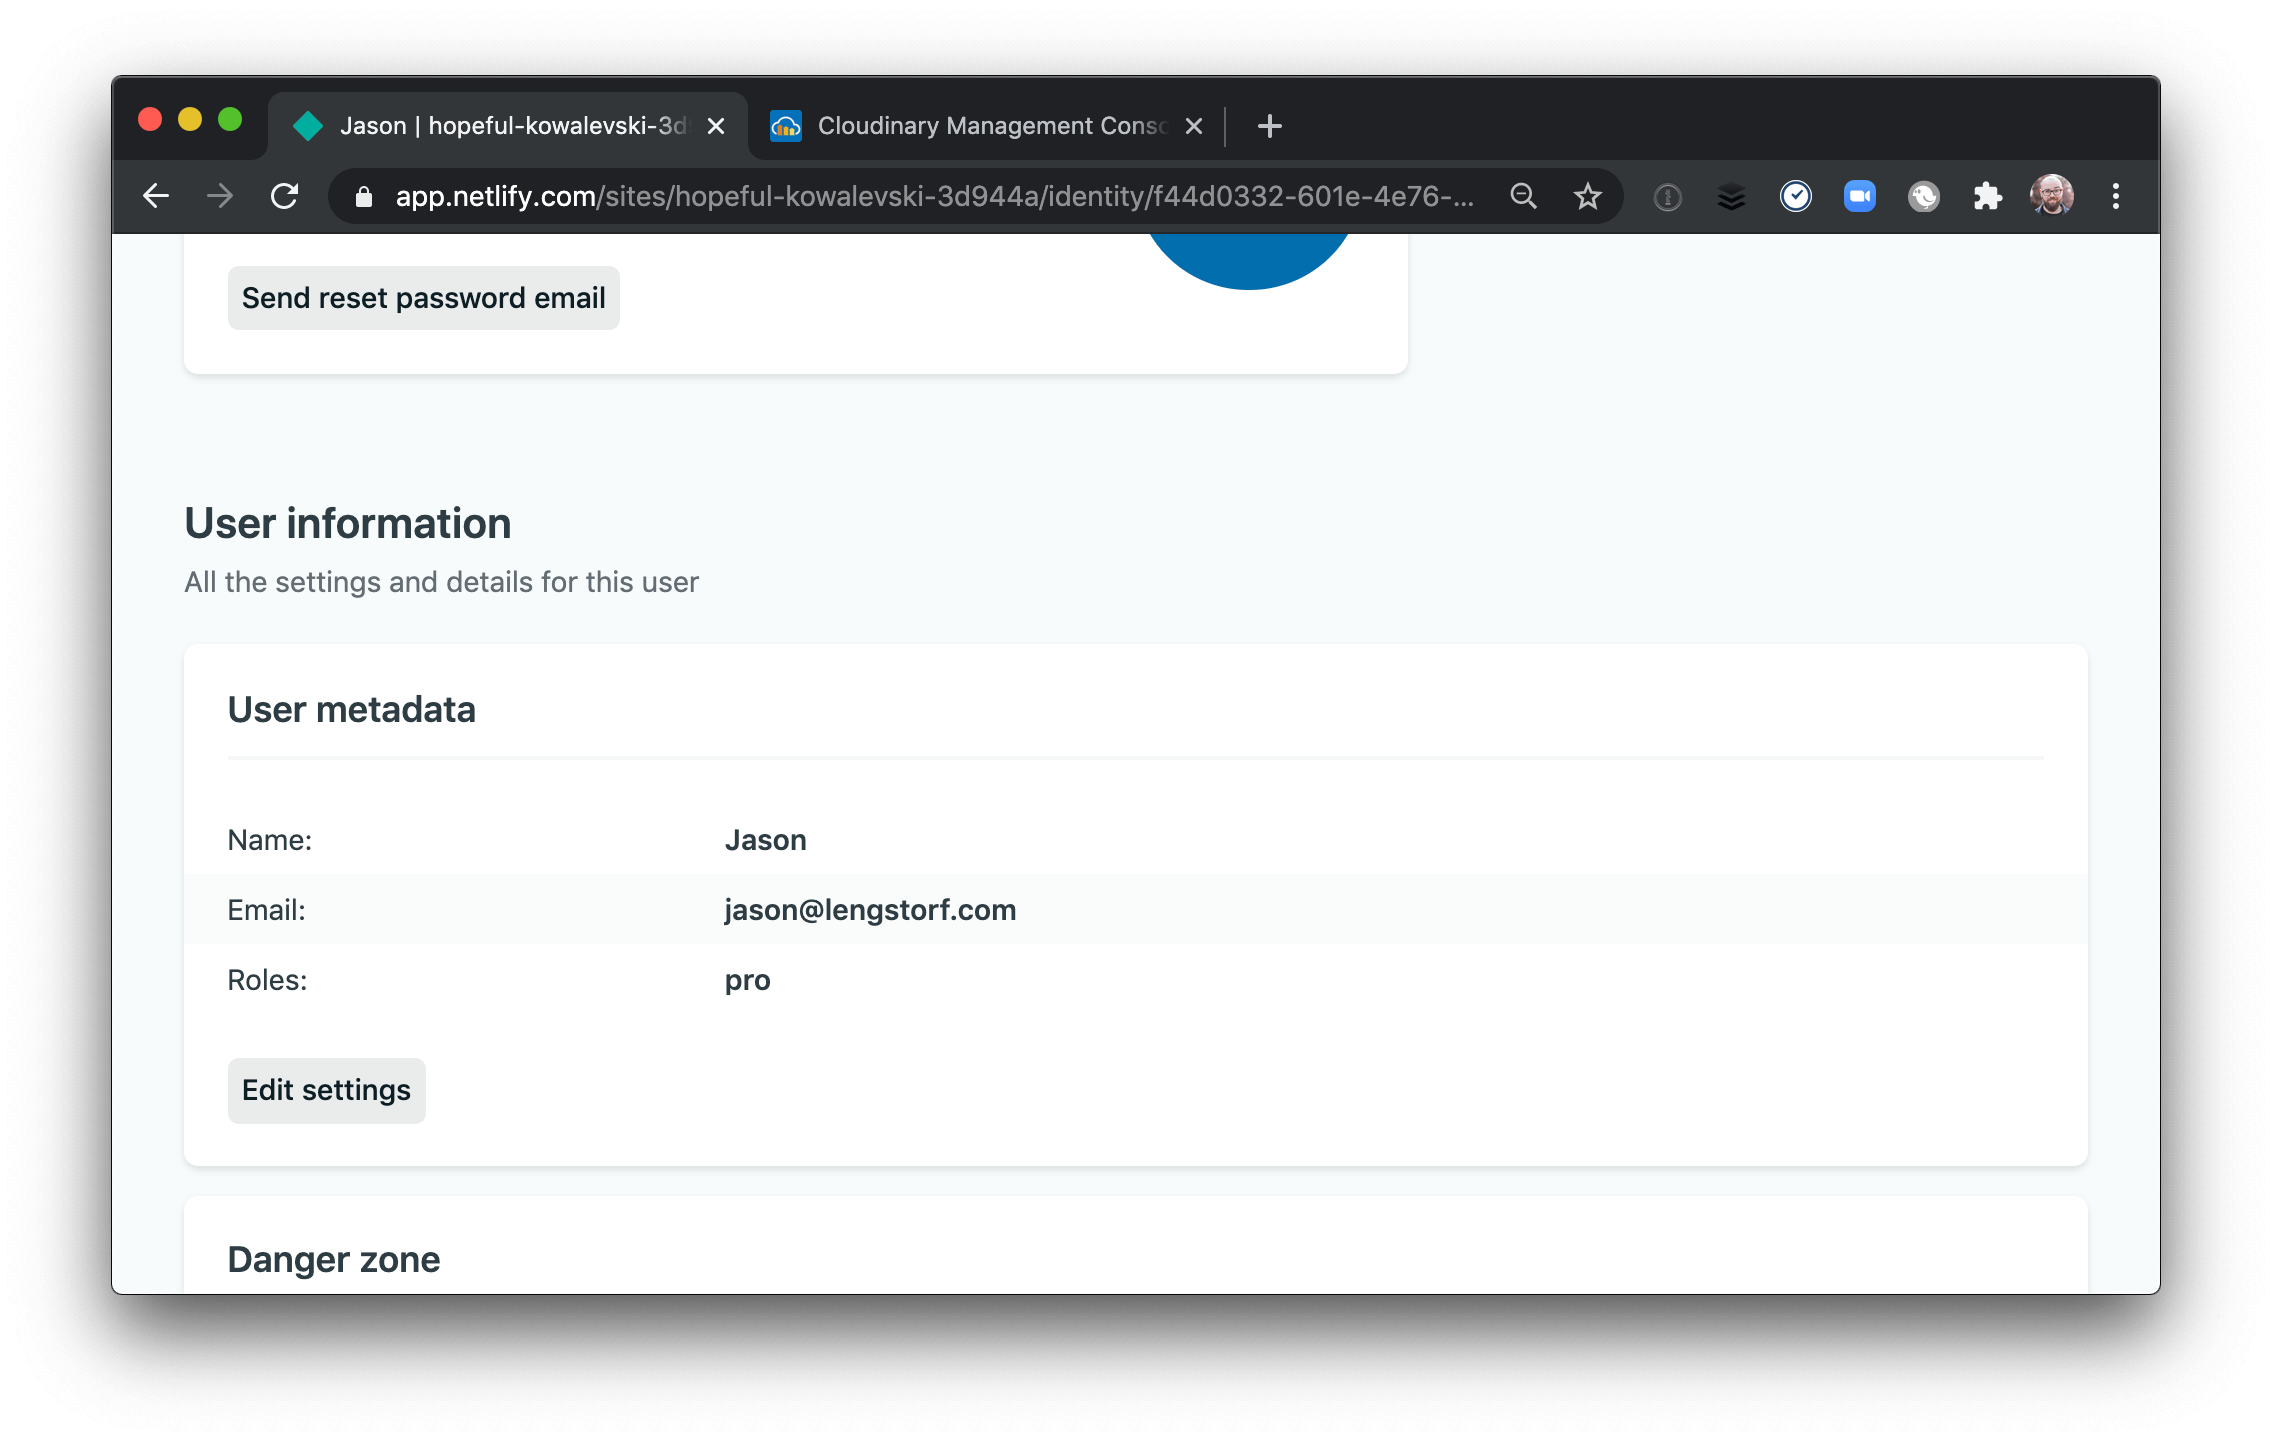Click inside the address bar

(900, 196)
